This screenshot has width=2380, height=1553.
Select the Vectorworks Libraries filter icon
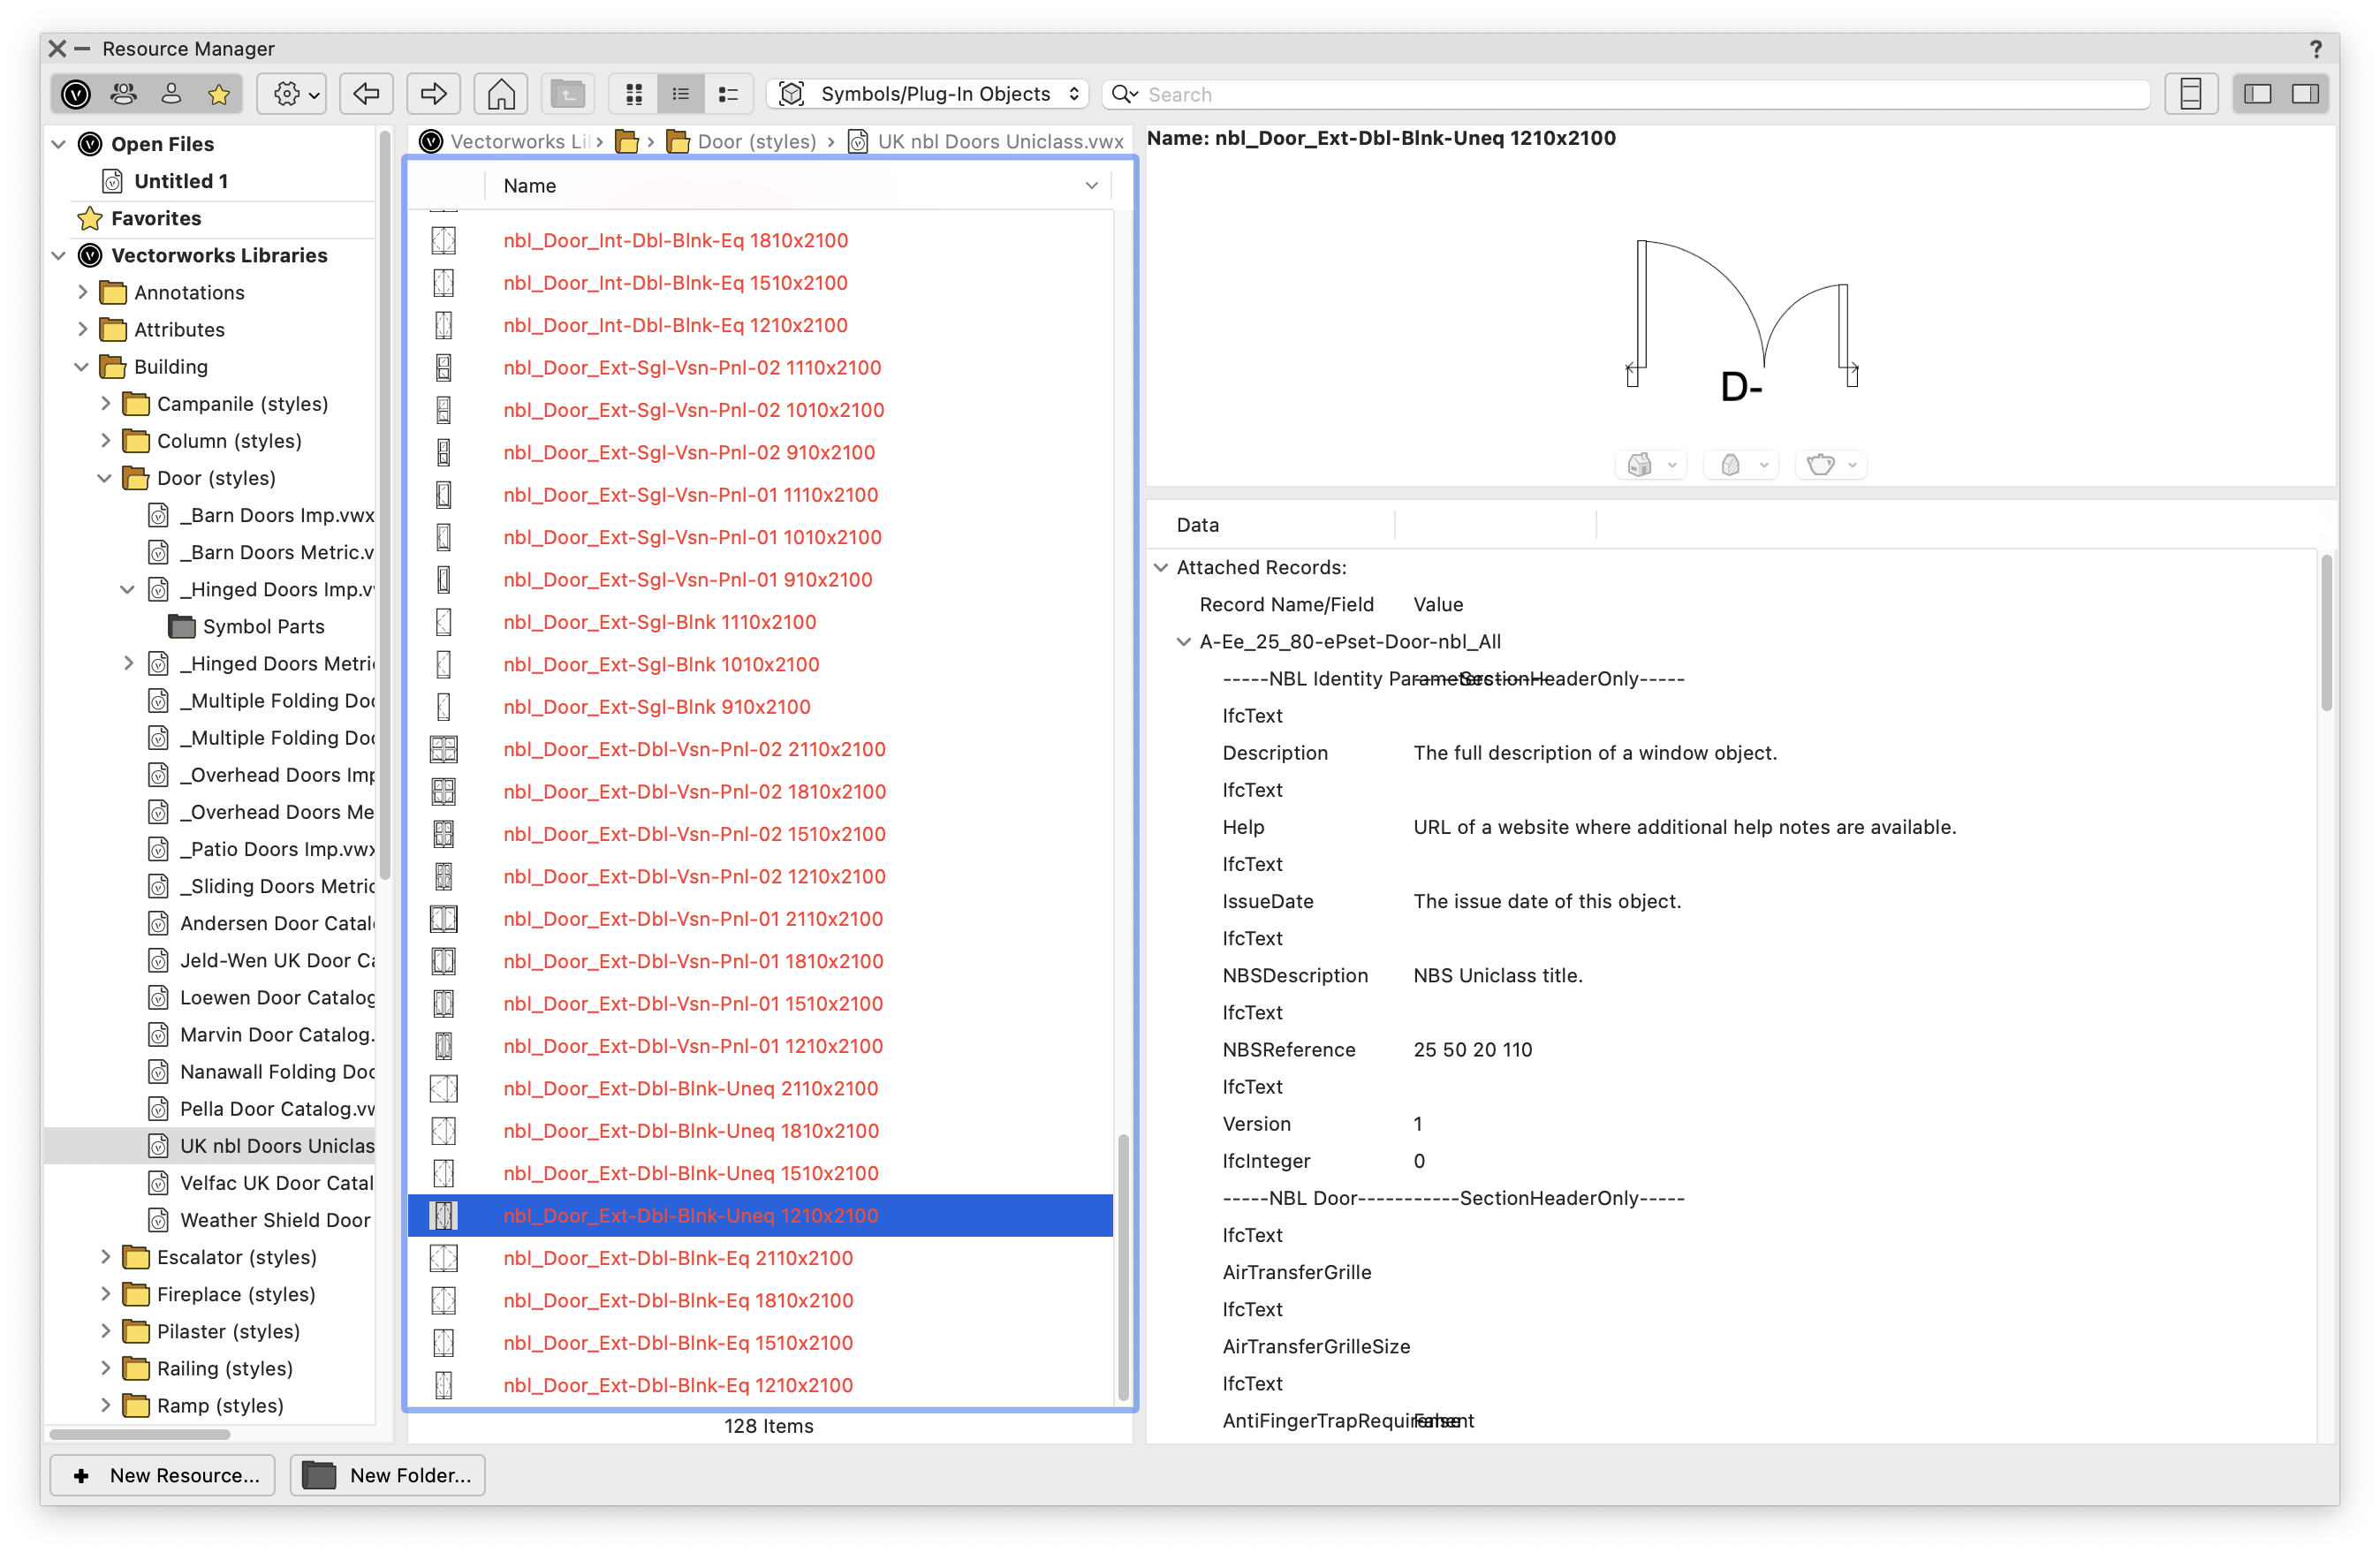pos(76,93)
